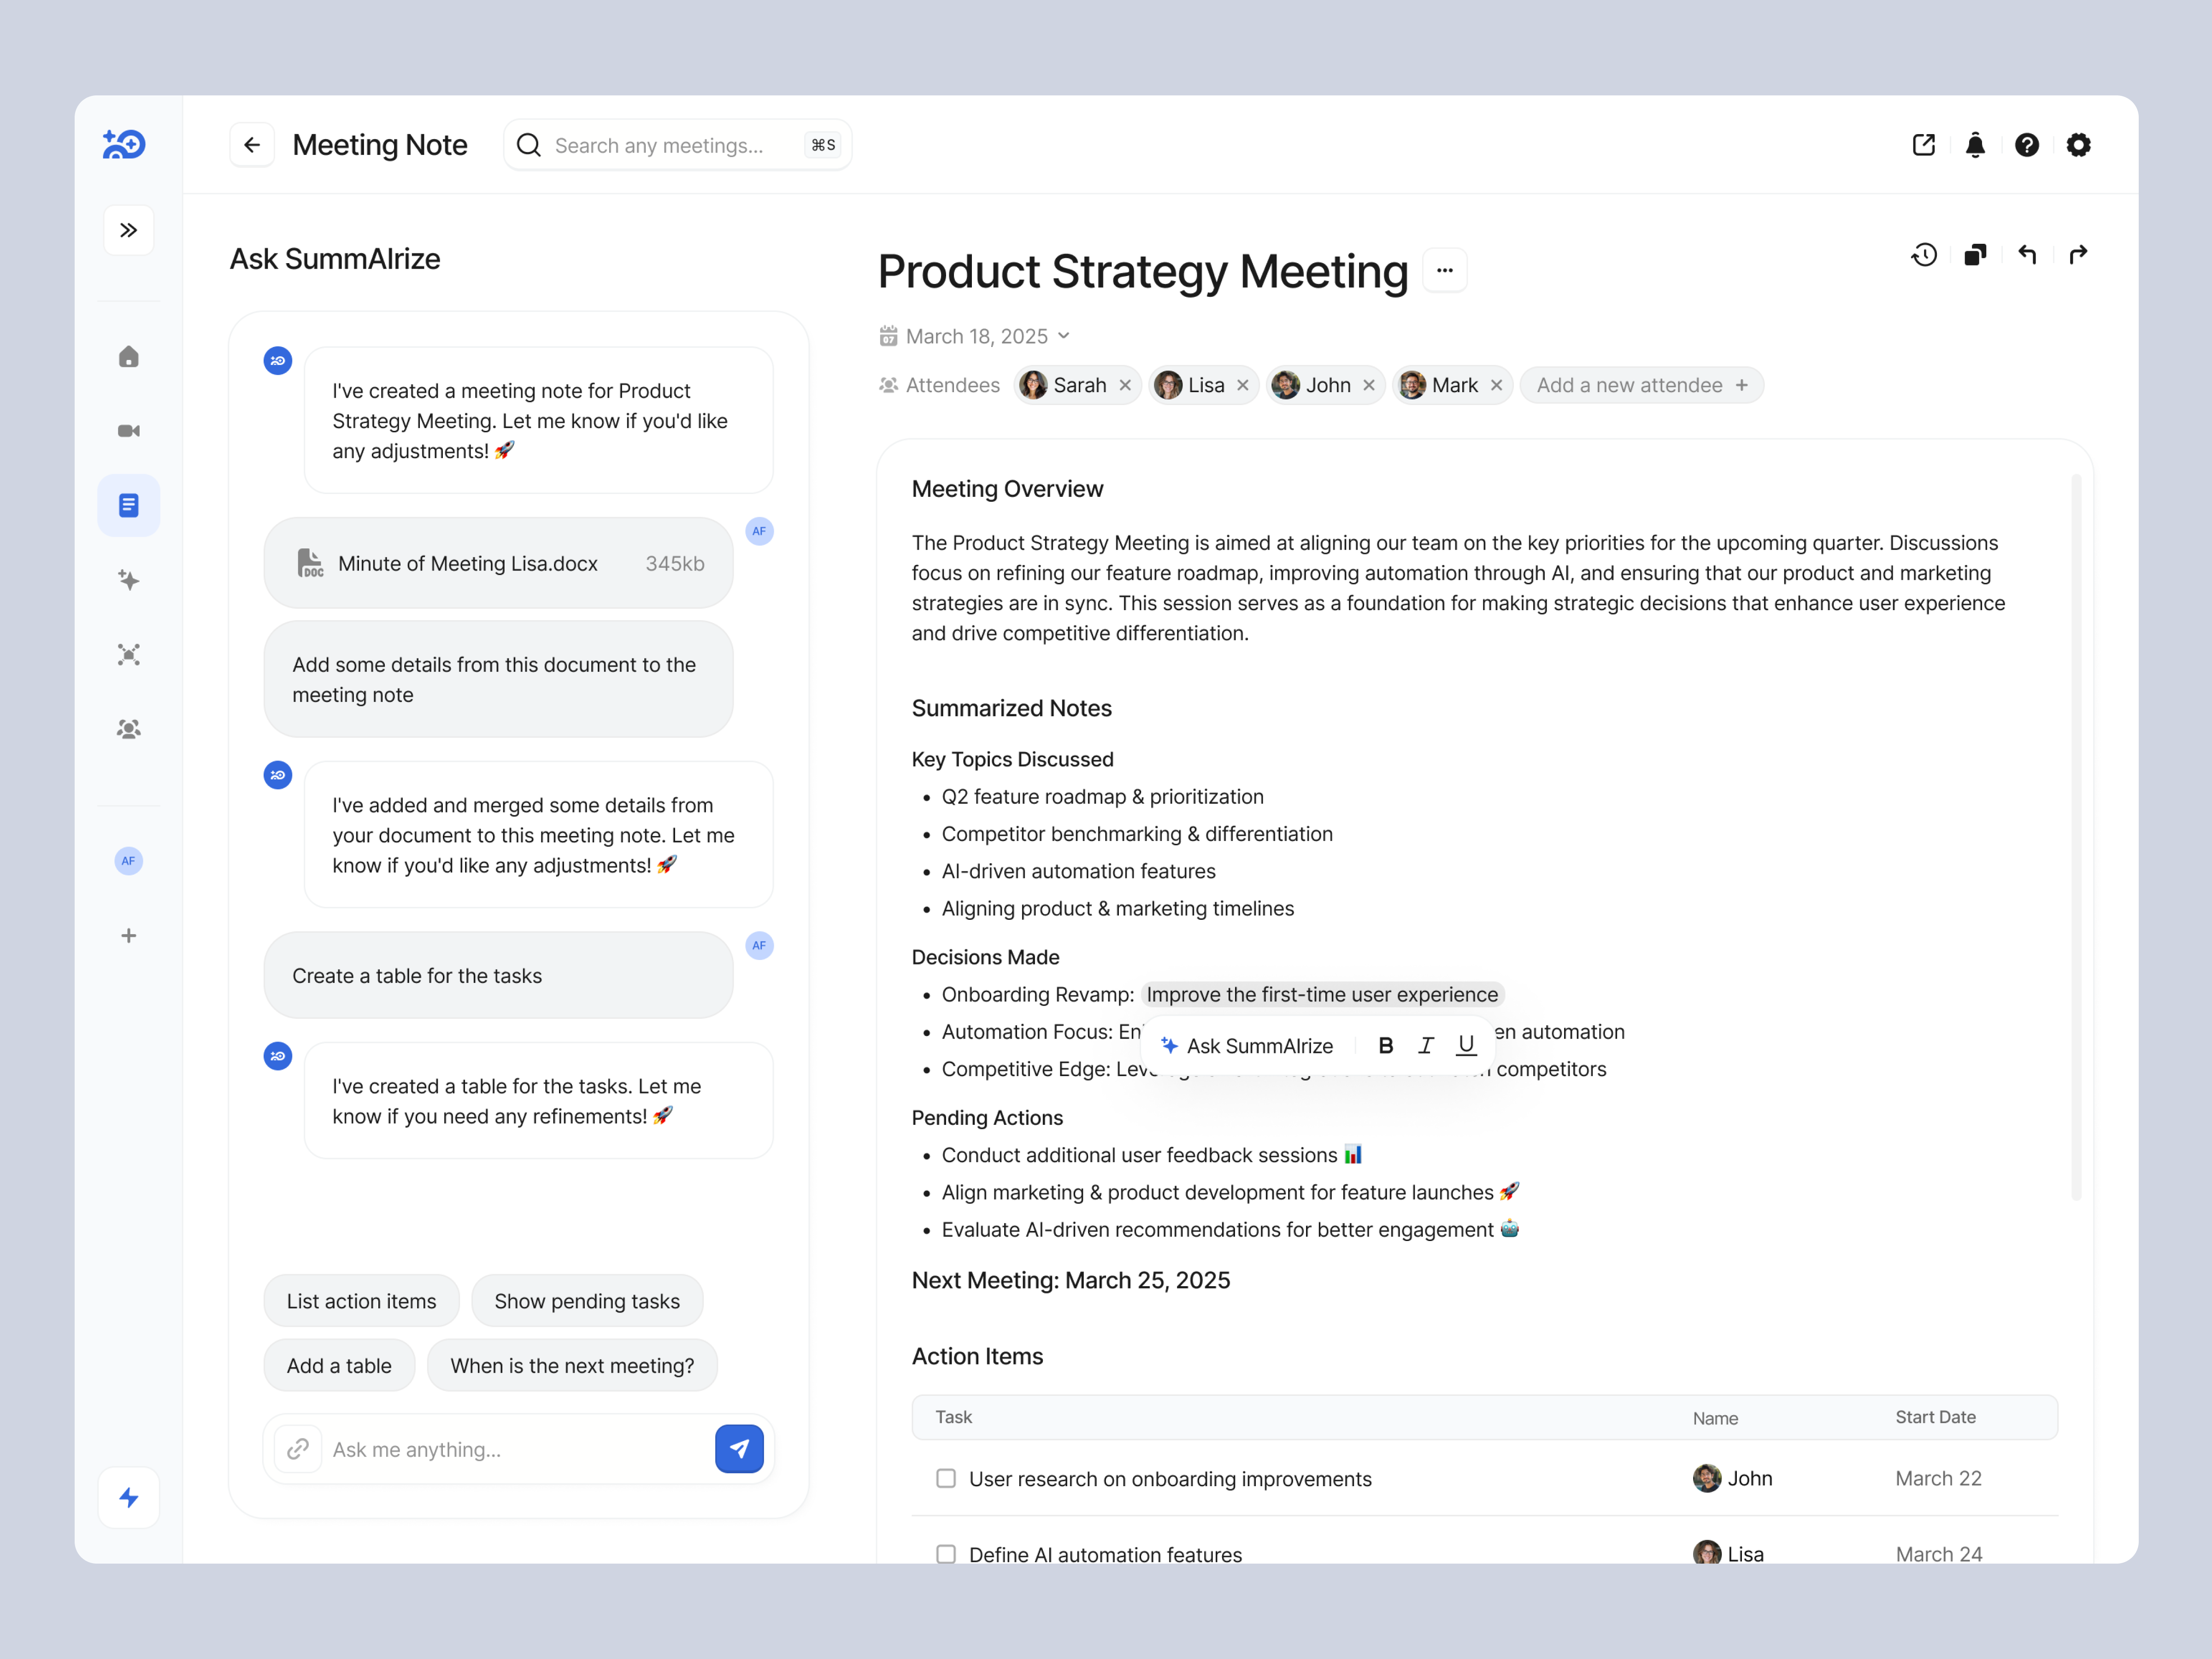Check the User research on onboarding task

[x=946, y=1478]
